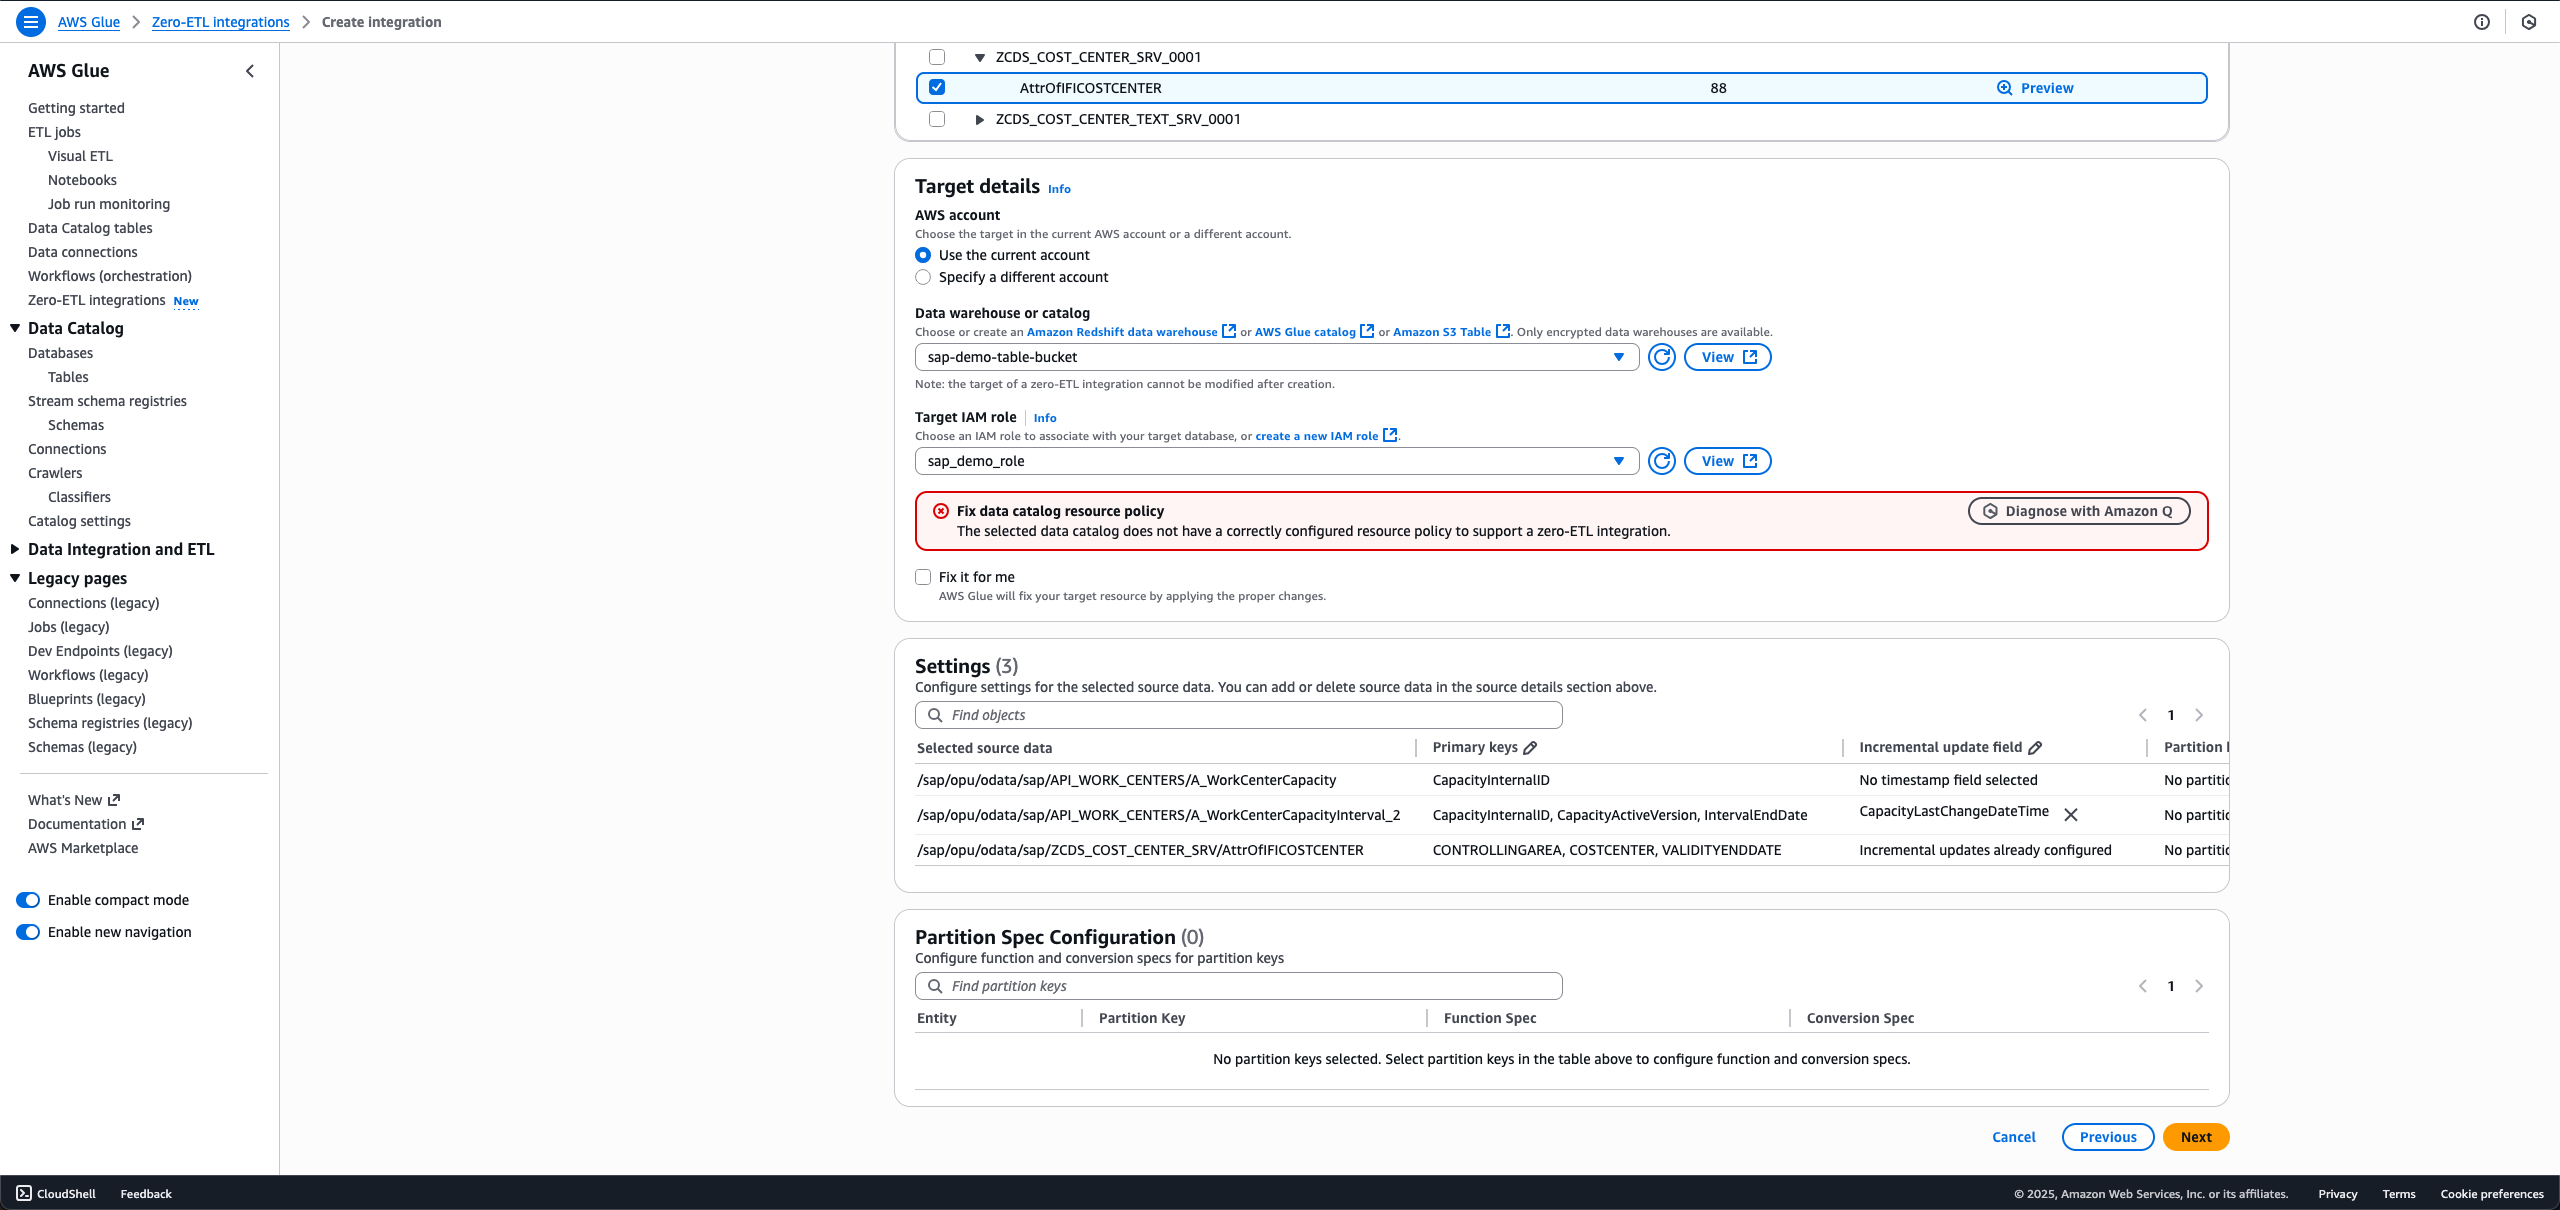Check the 'Fix it for me' checkbox
This screenshot has width=2560, height=1210.
pos(923,577)
